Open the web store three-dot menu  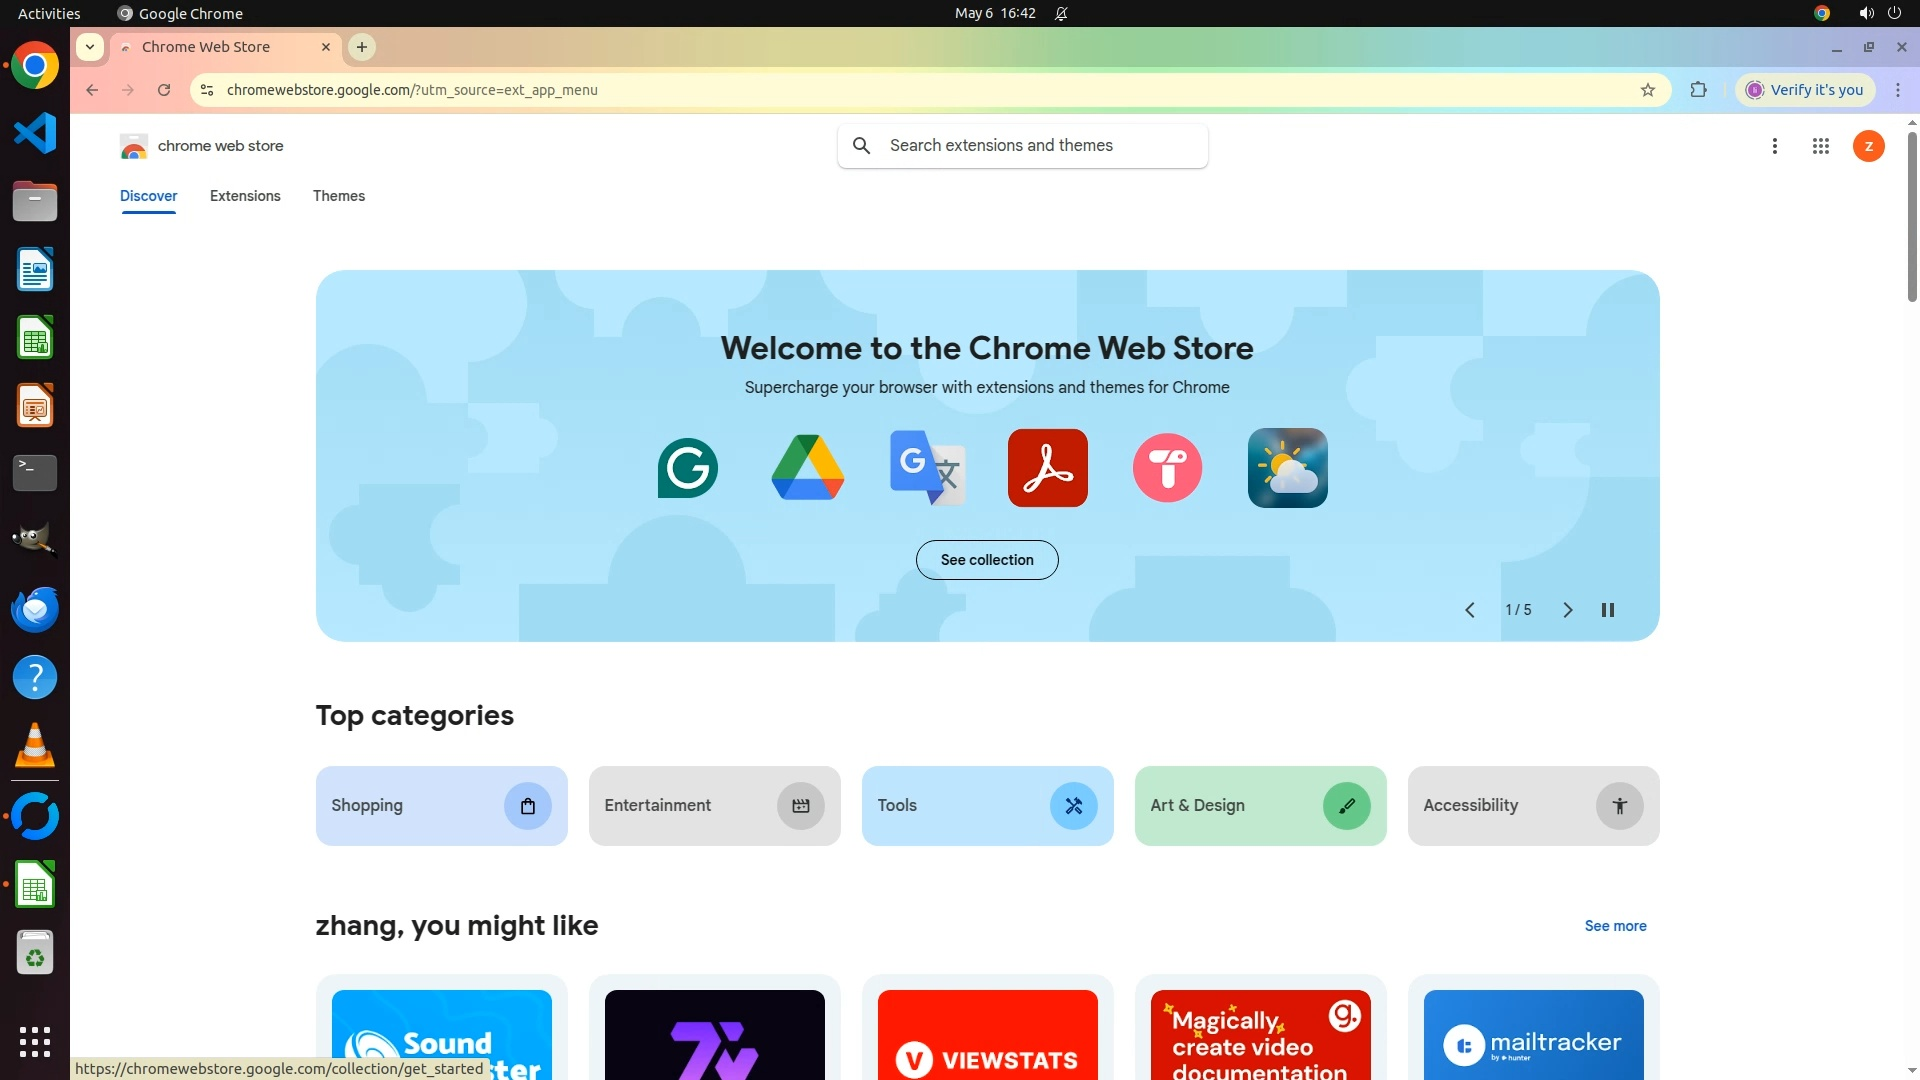pyautogui.click(x=1775, y=146)
